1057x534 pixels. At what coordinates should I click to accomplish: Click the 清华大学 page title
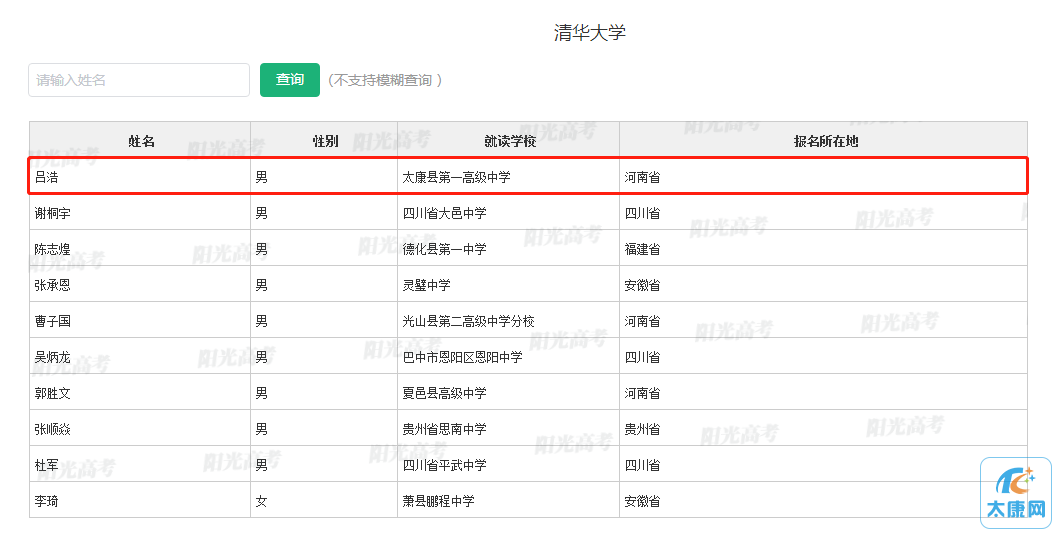(x=590, y=32)
